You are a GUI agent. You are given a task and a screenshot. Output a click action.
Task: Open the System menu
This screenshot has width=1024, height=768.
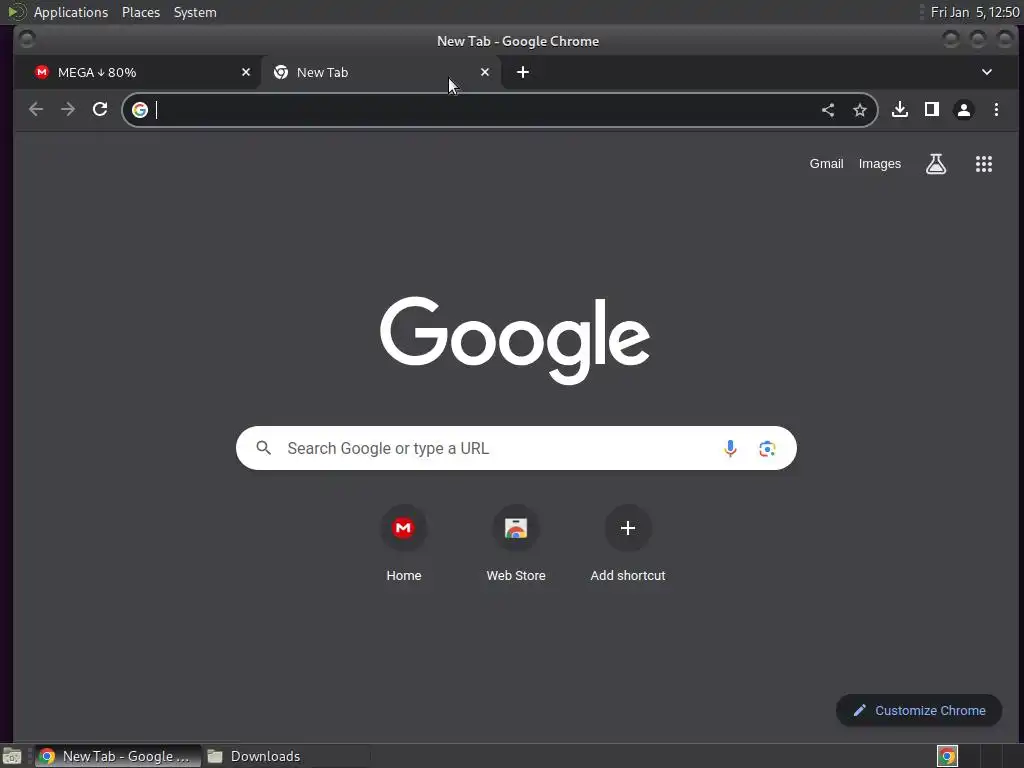coord(195,12)
